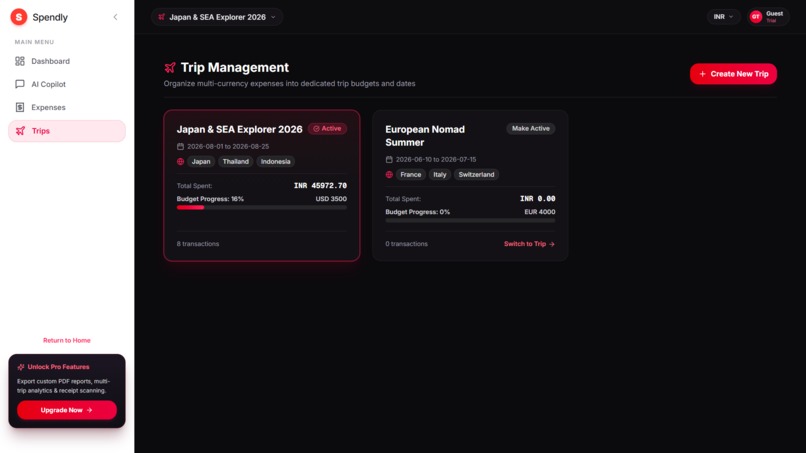Click the USD 3500 budget amount
Viewport: 806px width, 453px height.
tap(331, 199)
